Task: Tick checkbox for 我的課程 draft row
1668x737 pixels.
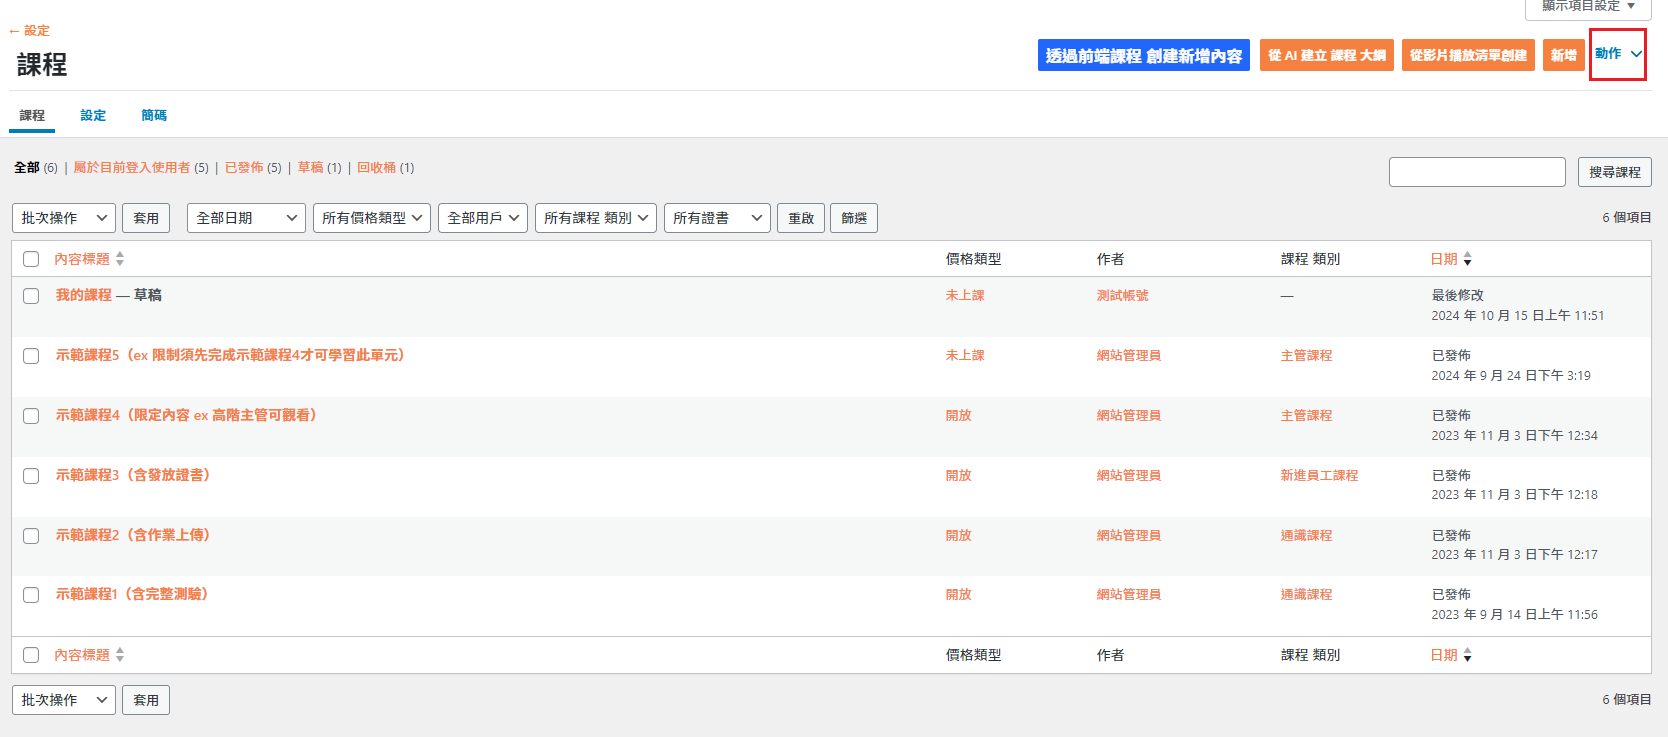Action: [x=31, y=296]
